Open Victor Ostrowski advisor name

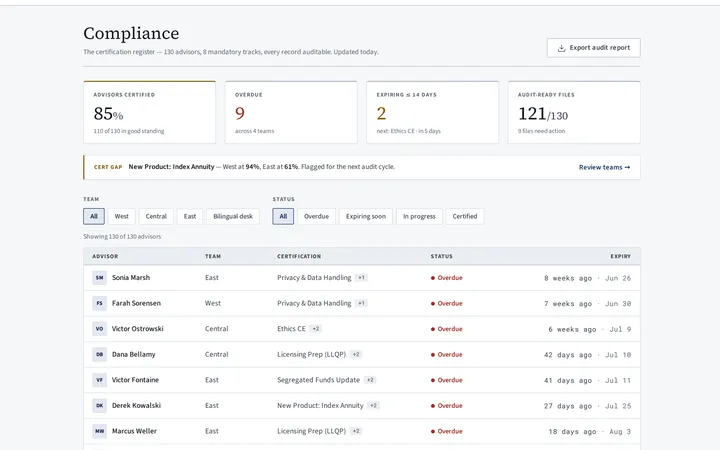[x=138, y=329]
